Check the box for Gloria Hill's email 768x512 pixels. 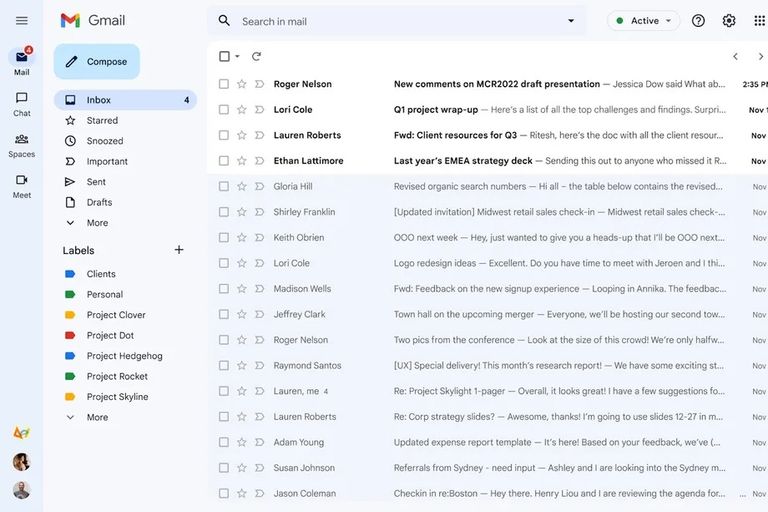[x=224, y=186]
